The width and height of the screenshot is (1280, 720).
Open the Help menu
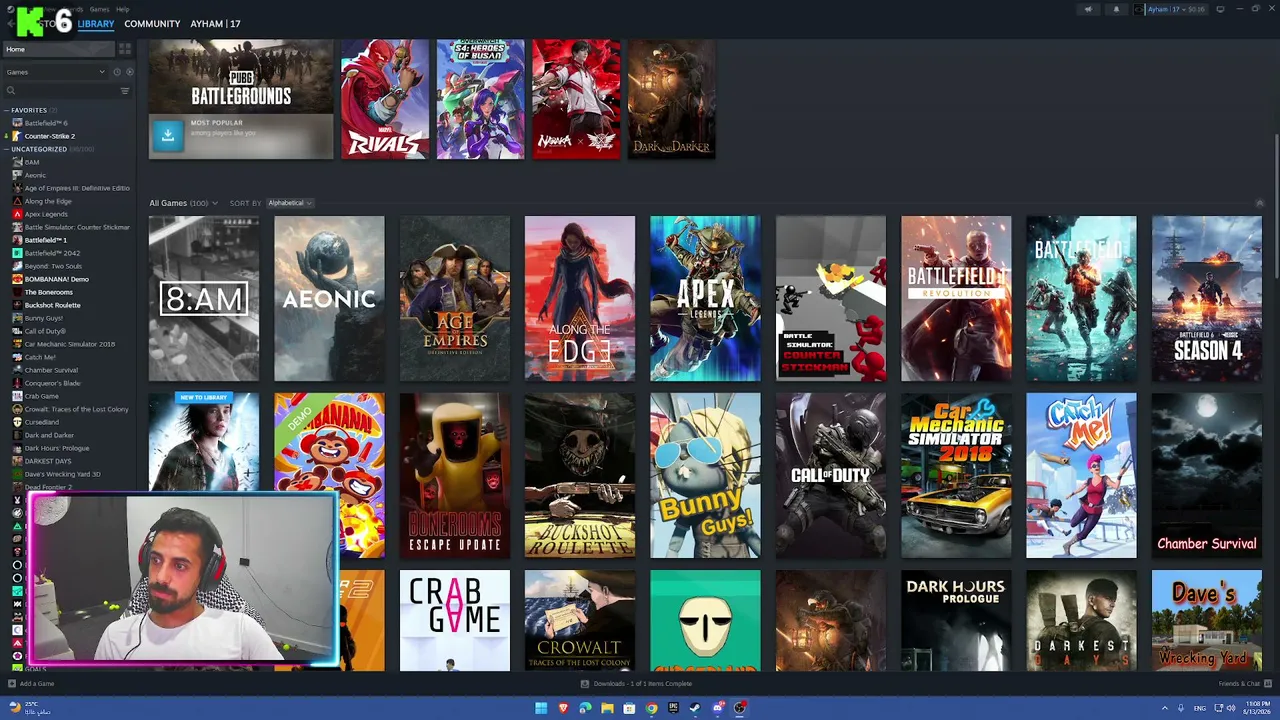122,9
